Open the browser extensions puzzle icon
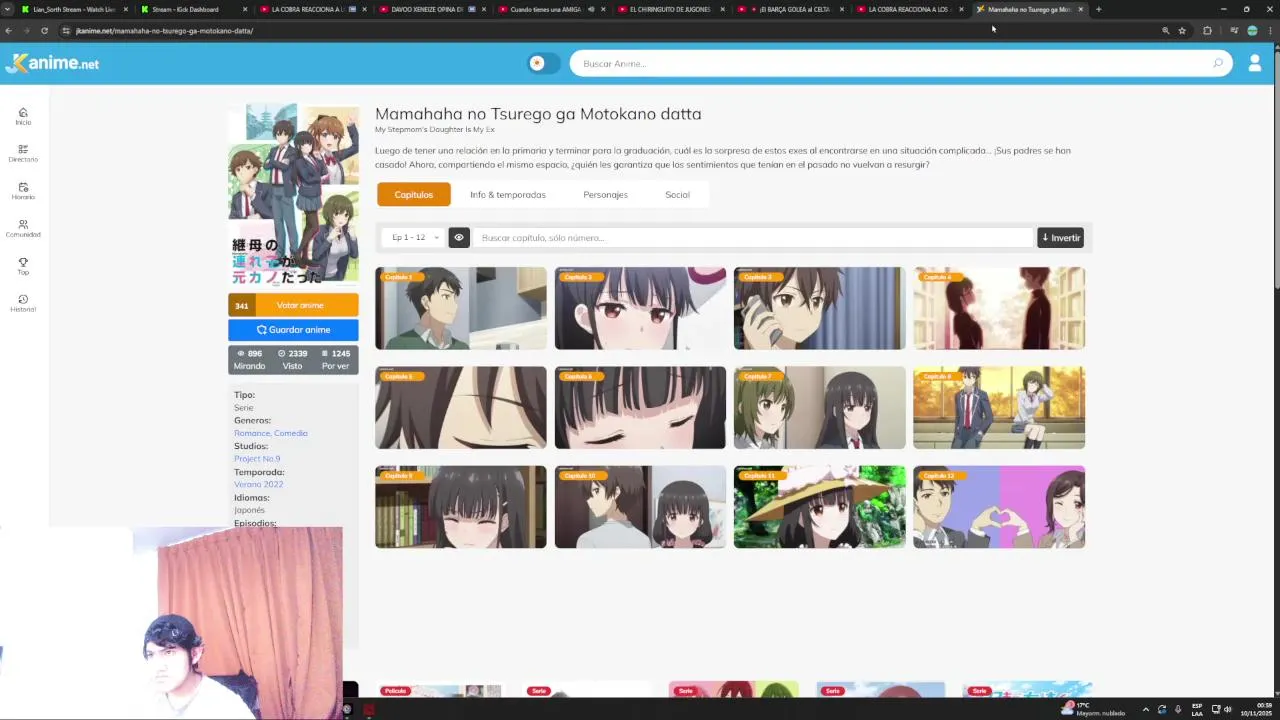 click(1207, 31)
